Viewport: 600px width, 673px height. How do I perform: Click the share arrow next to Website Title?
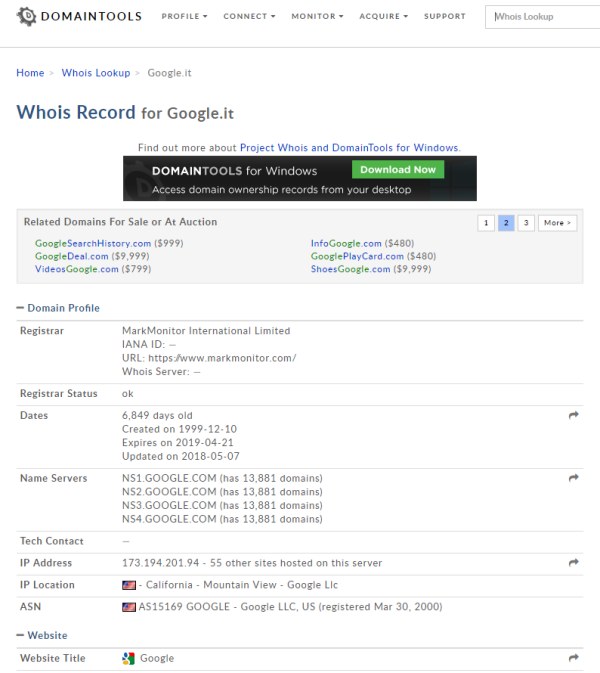pyautogui.click(x=574, y=658)
